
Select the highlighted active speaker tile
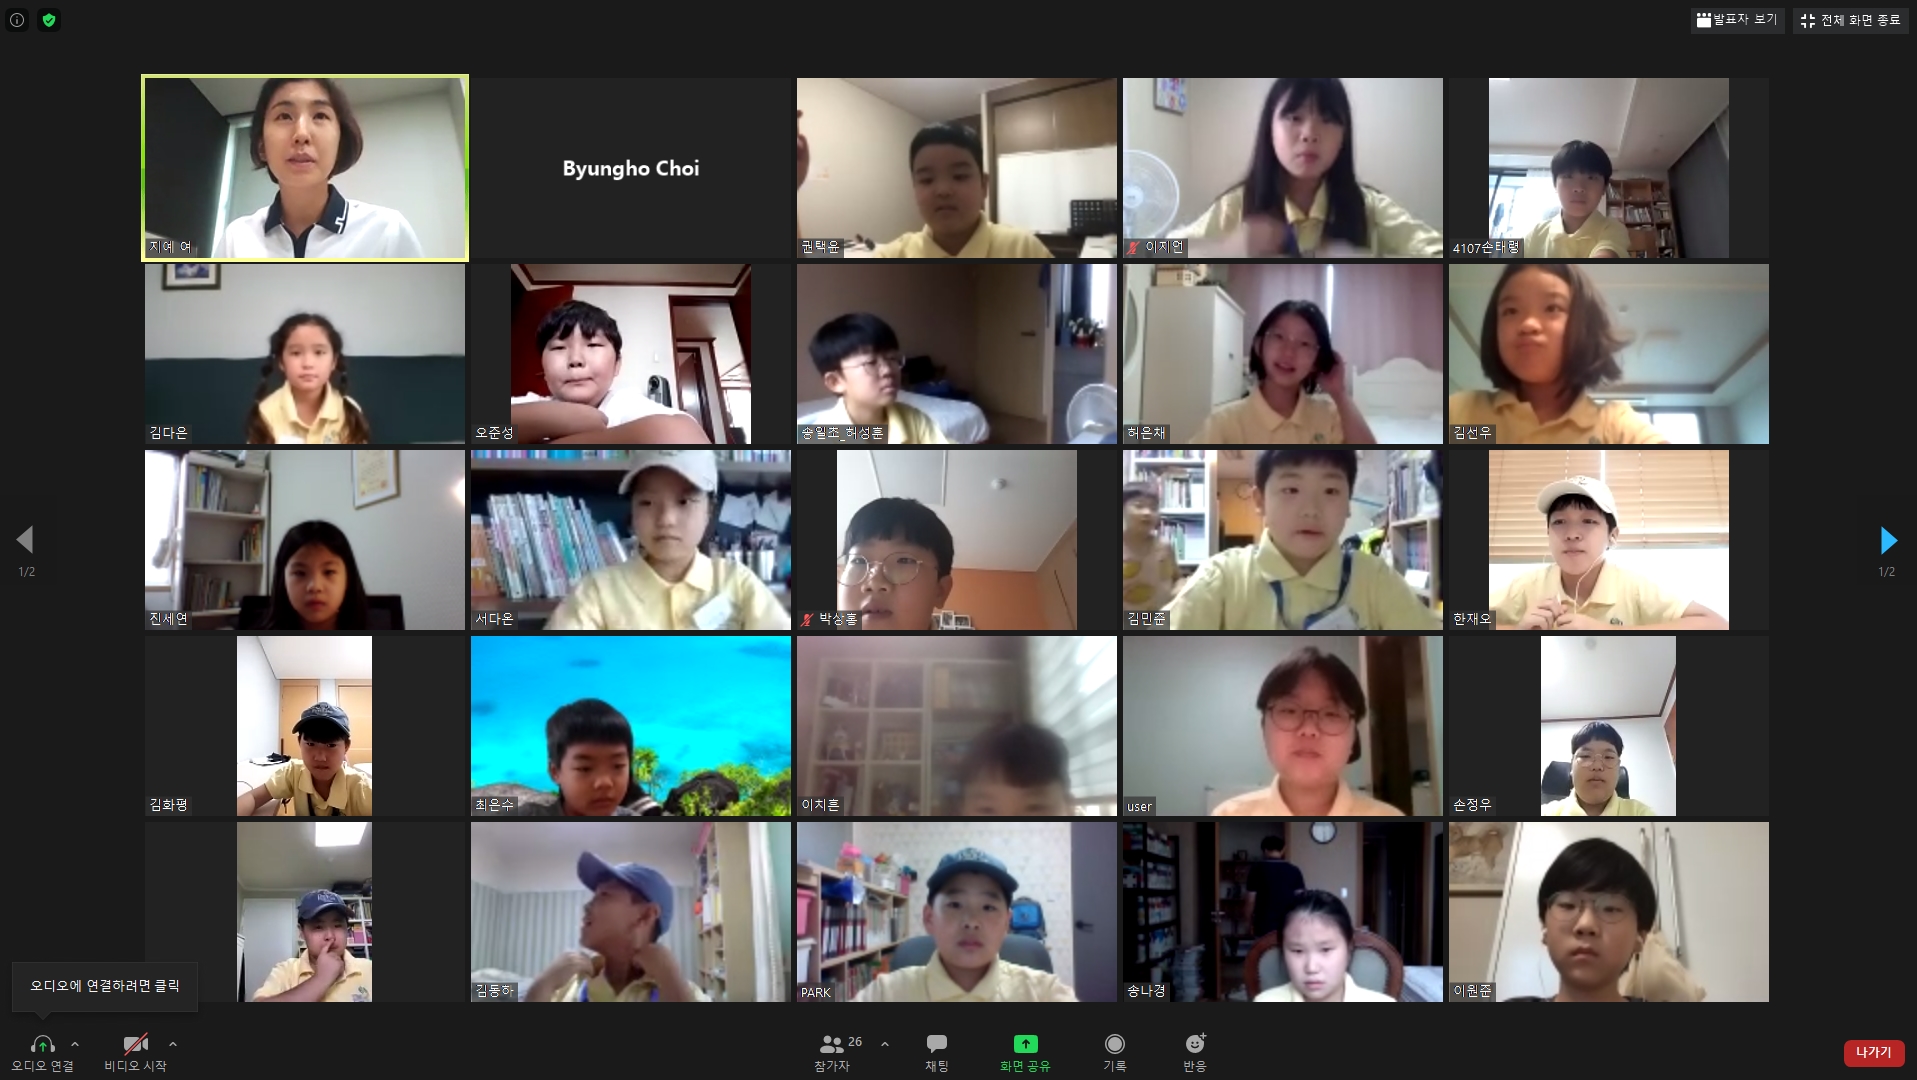coord(305,168)
